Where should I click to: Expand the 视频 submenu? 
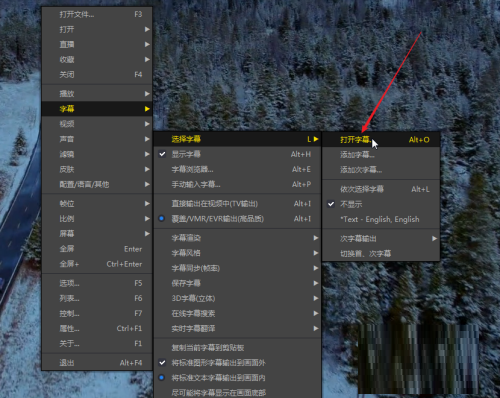[x=97, y=124]
